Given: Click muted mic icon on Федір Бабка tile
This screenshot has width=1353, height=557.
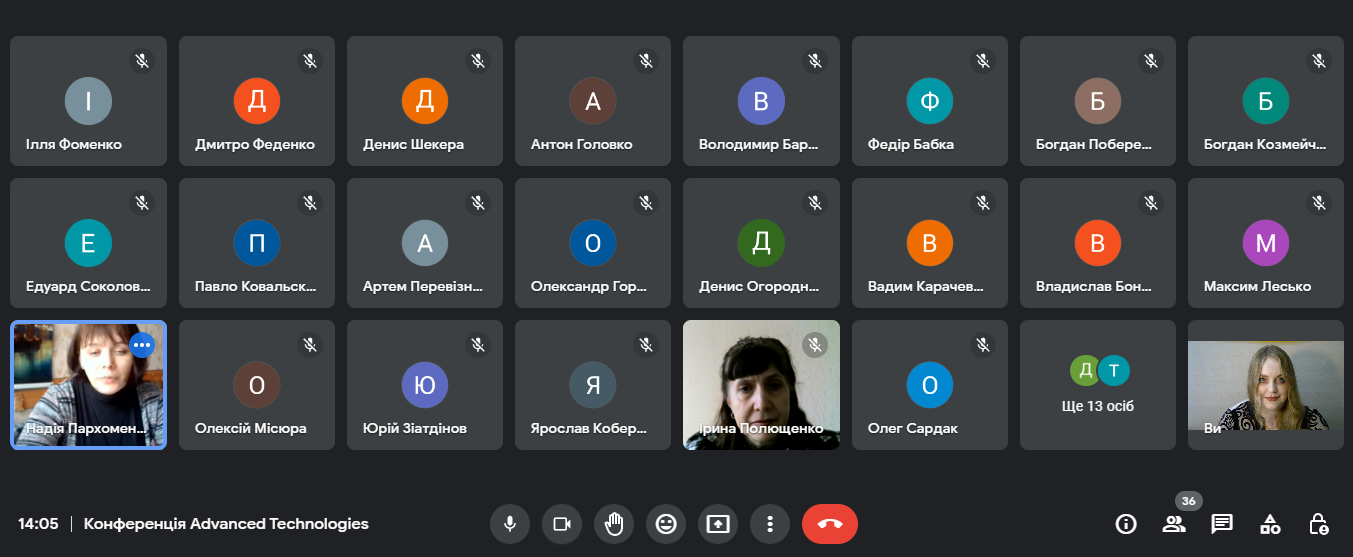Looking at the screenshot, I should (984, 61).
